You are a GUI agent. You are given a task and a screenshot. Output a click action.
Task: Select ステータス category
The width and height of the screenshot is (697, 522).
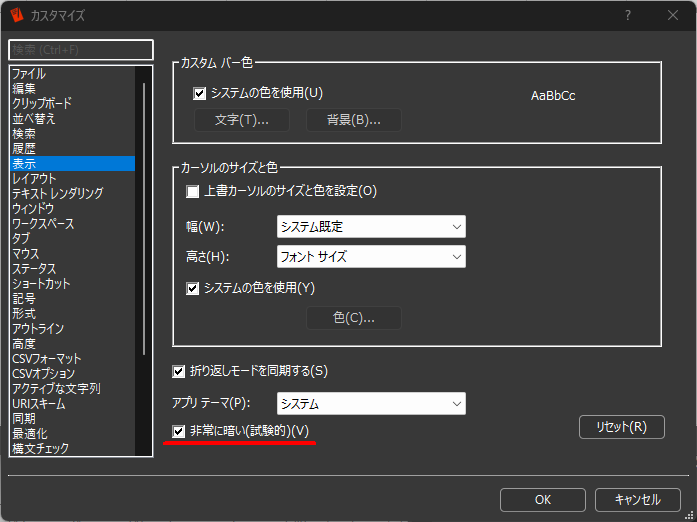point(72,269)
